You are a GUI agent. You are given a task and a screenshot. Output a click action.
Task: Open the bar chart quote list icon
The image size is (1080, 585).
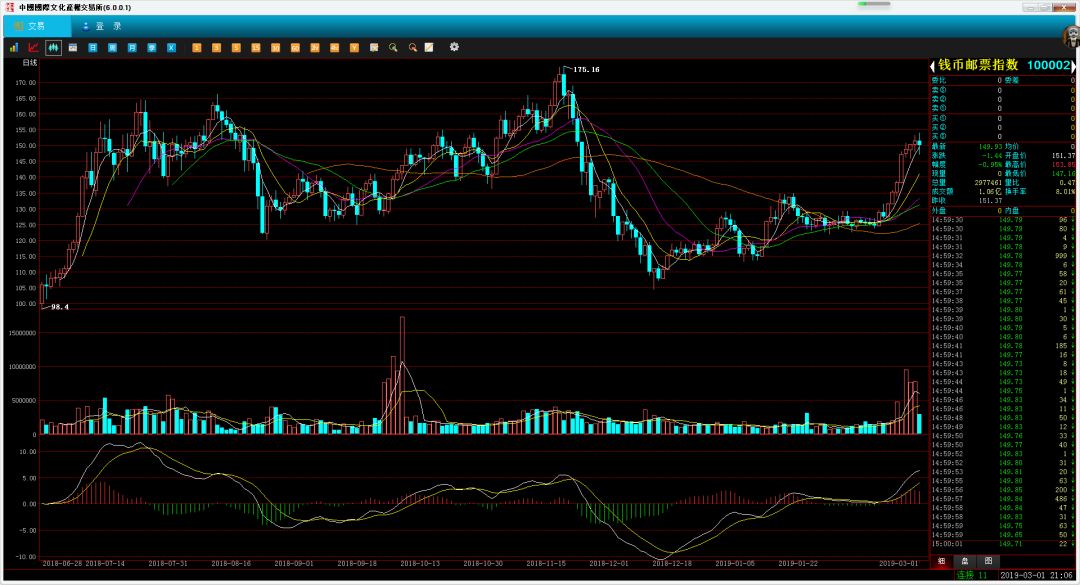point(14,48)
